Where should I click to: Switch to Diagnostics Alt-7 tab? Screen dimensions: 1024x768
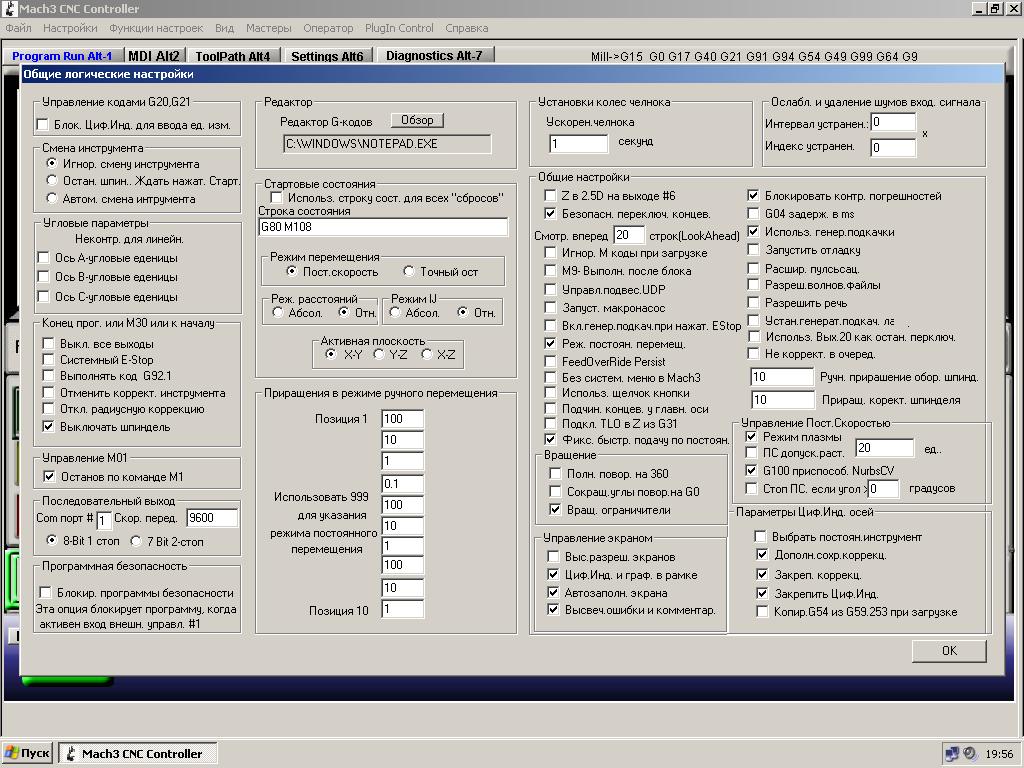tap(434, 55)
